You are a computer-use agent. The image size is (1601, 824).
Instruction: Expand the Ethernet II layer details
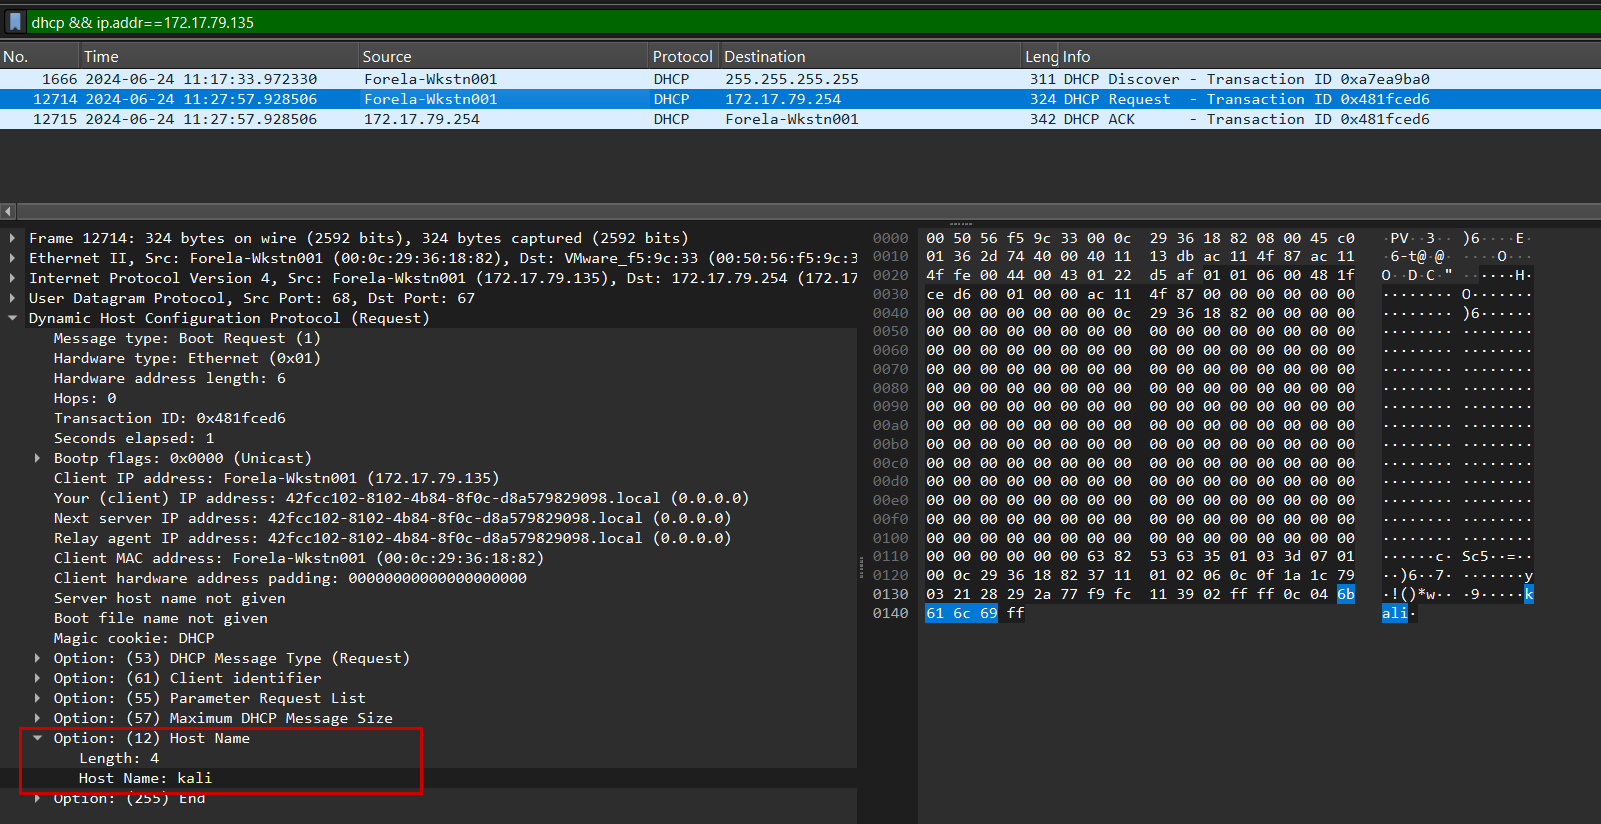13,258
